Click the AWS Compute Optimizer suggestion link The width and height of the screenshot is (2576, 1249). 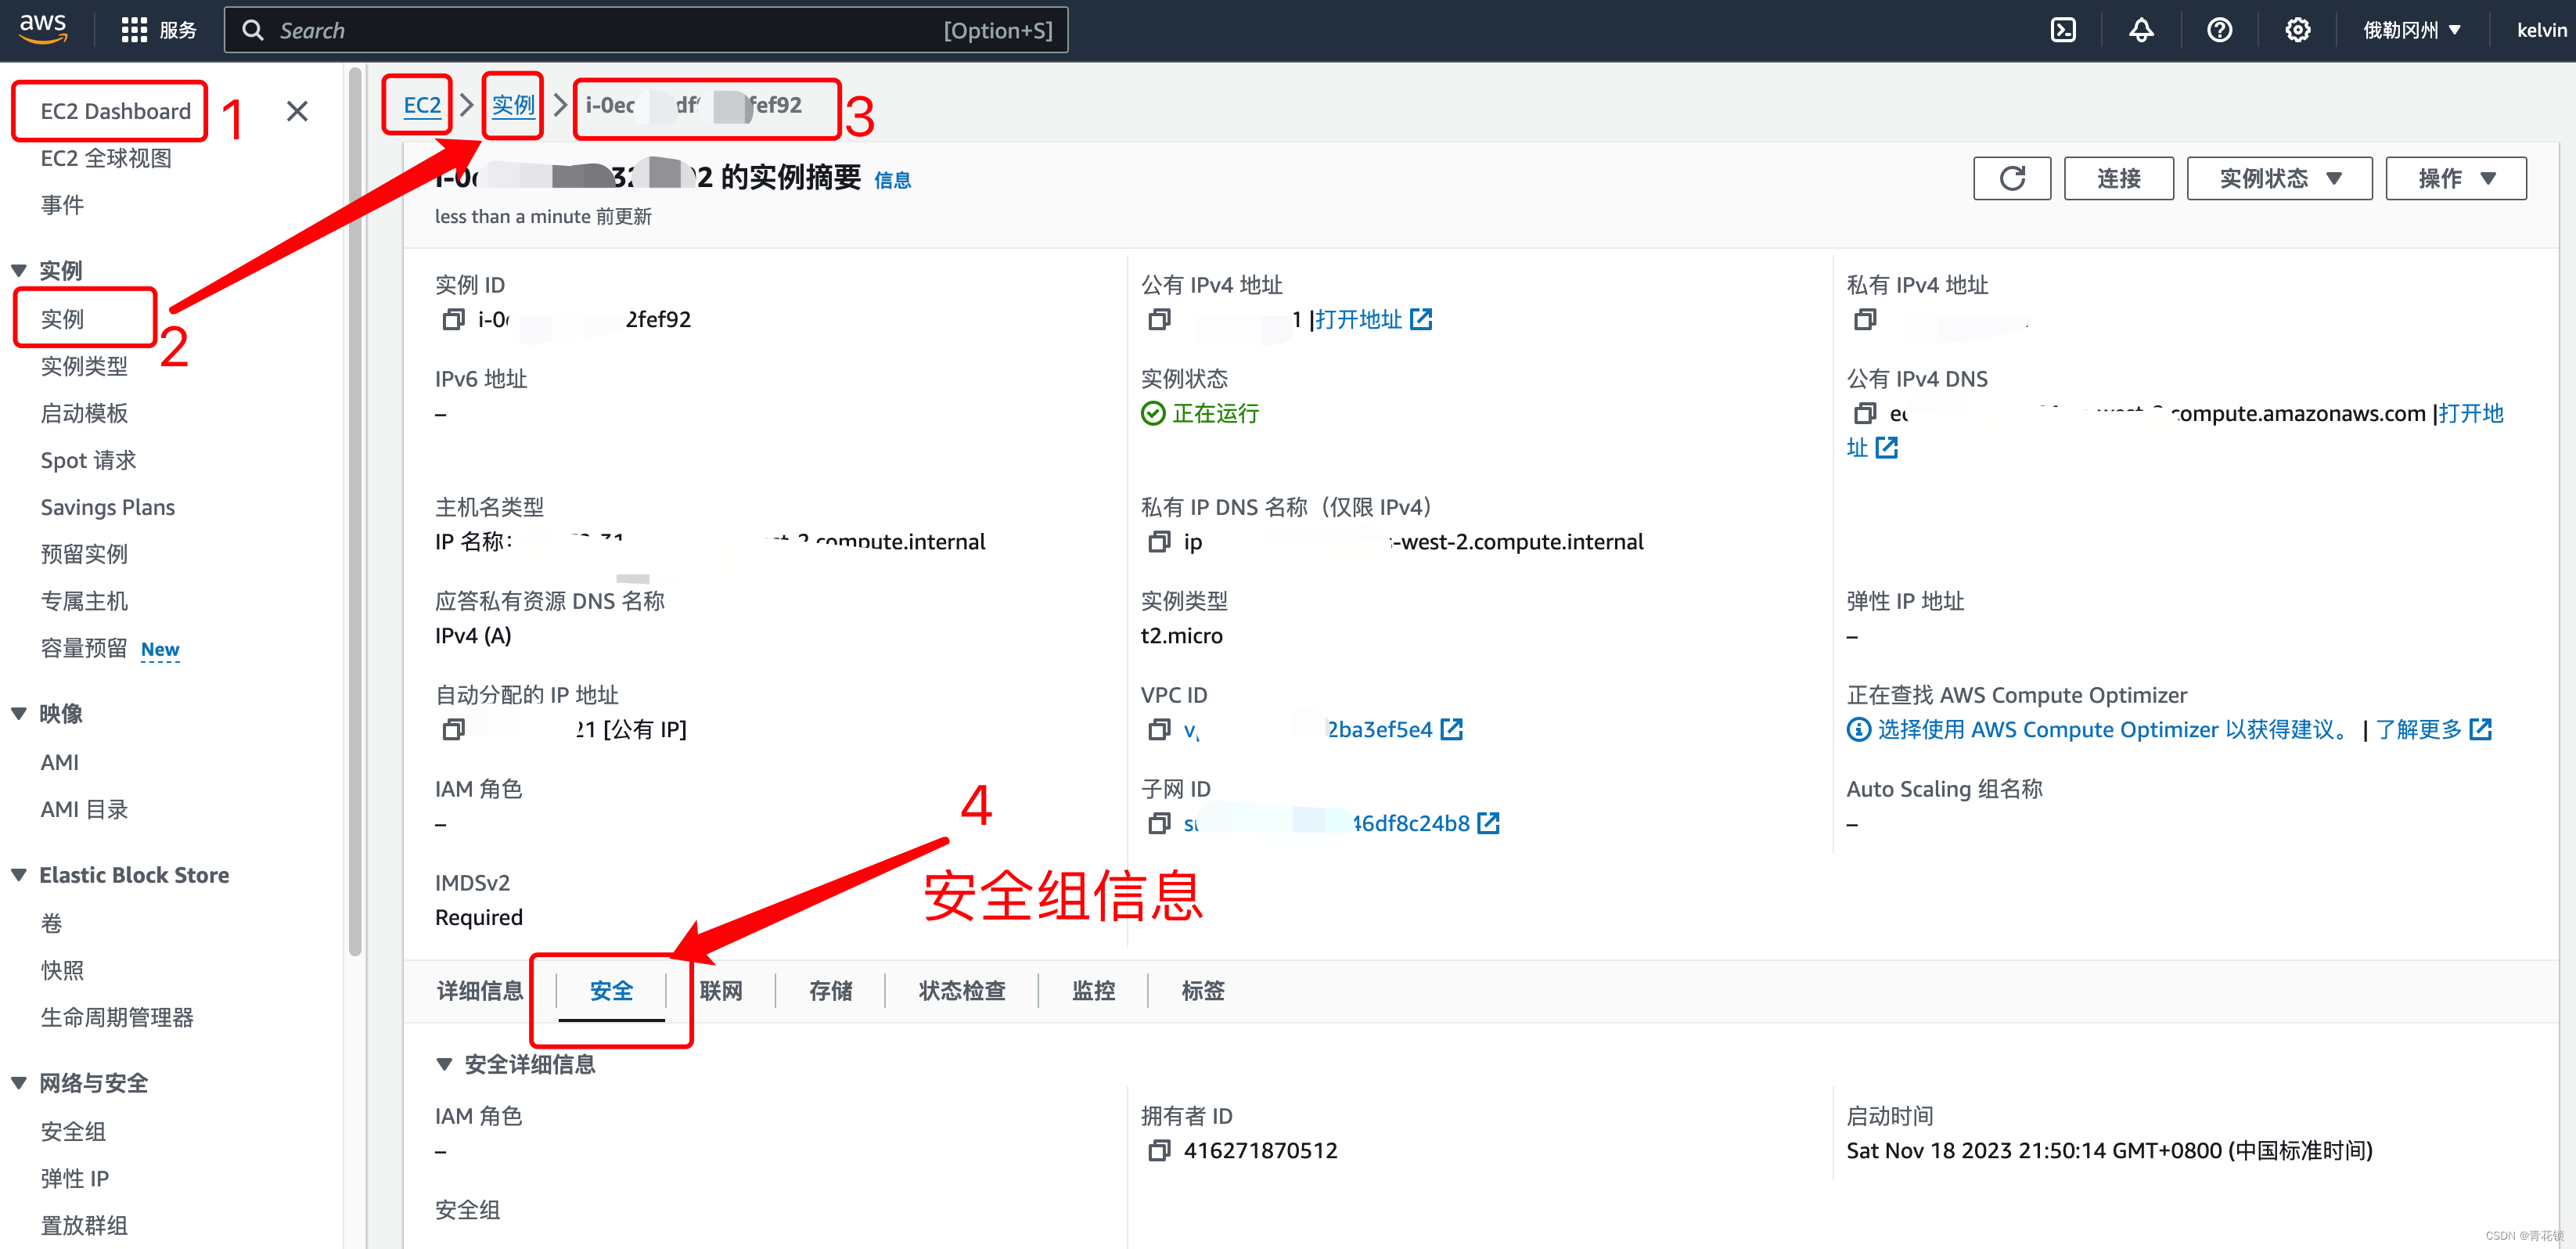2113,729
